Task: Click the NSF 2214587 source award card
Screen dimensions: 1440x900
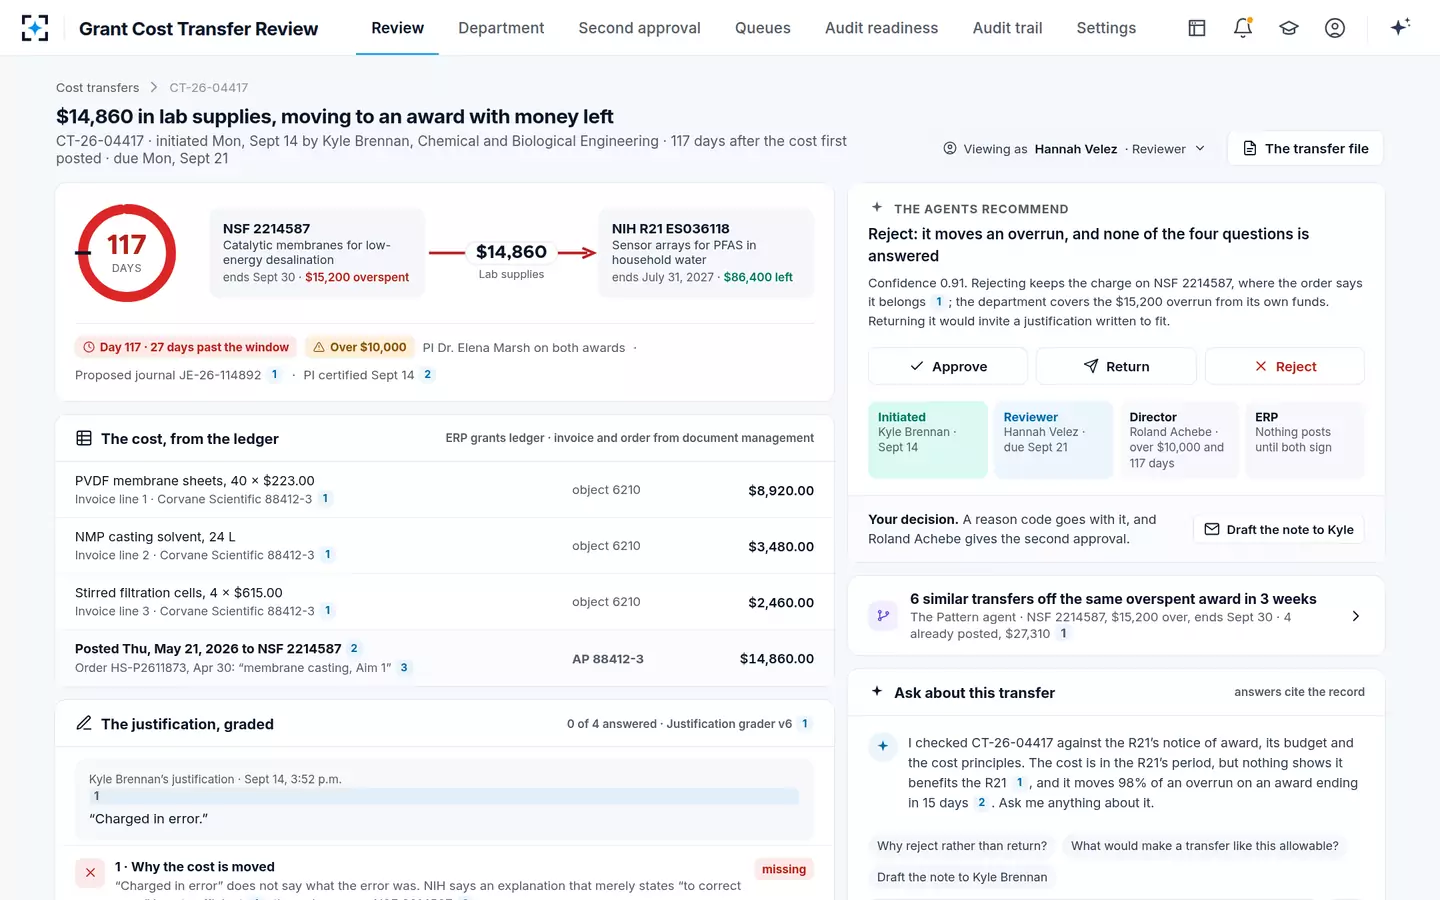Action: click(x=317, y=253)
